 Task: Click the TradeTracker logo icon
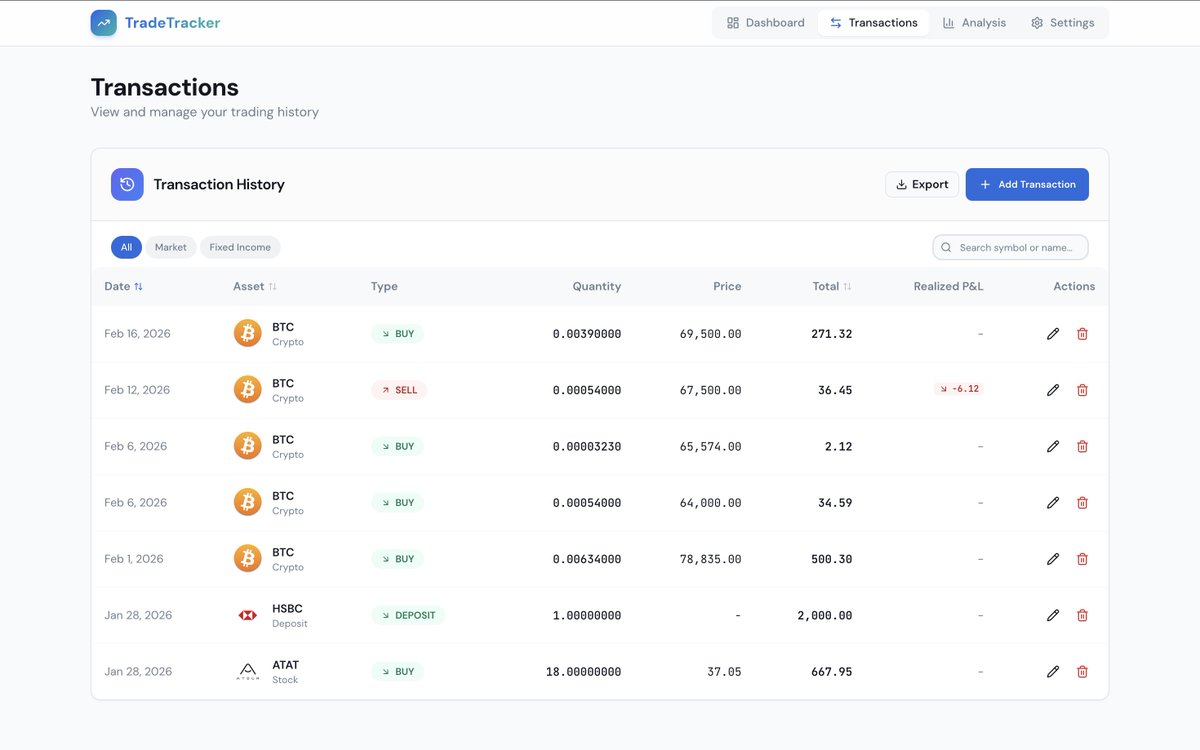click(103, 22)
